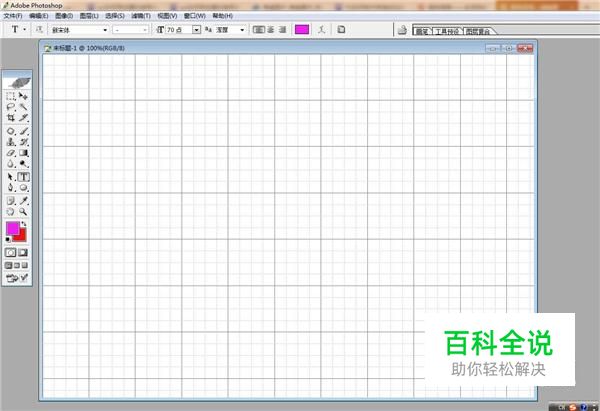This screenshot has height=411, width=600.
Task: Open the font family dropdown
Action: click(79, 30)
